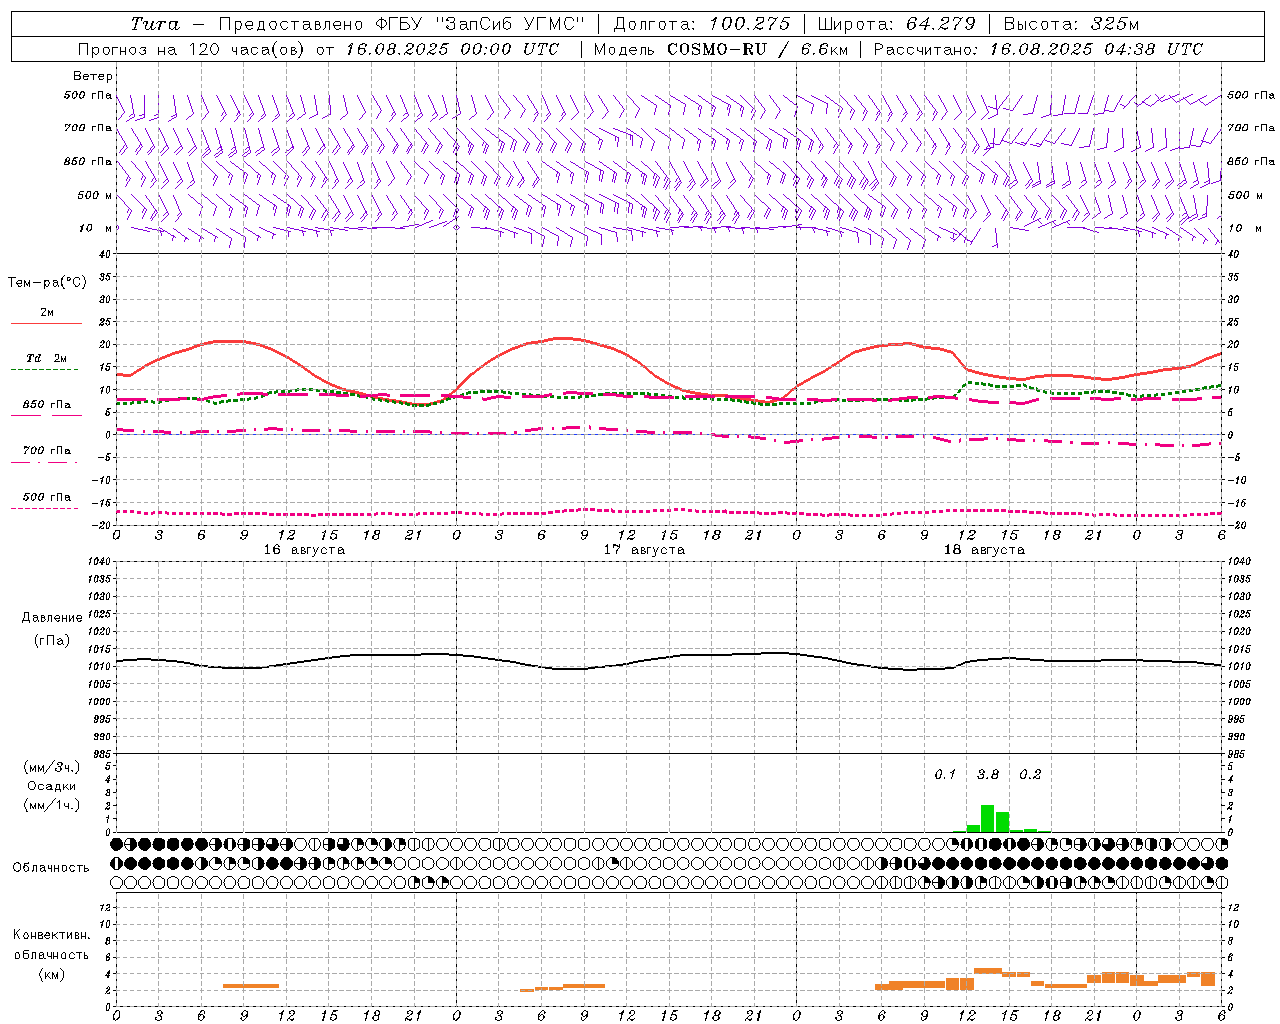
Task: Click the "Долгота: 100.275" longitude value
Action: click(x=702, y=24)
